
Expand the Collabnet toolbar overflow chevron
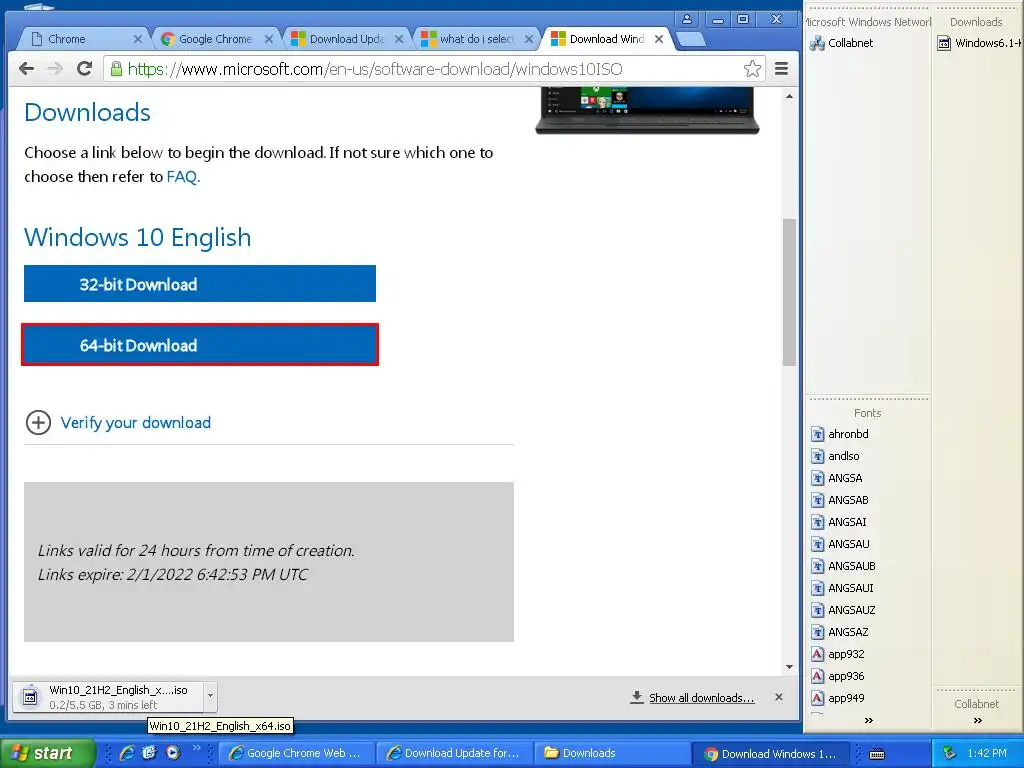978,720
